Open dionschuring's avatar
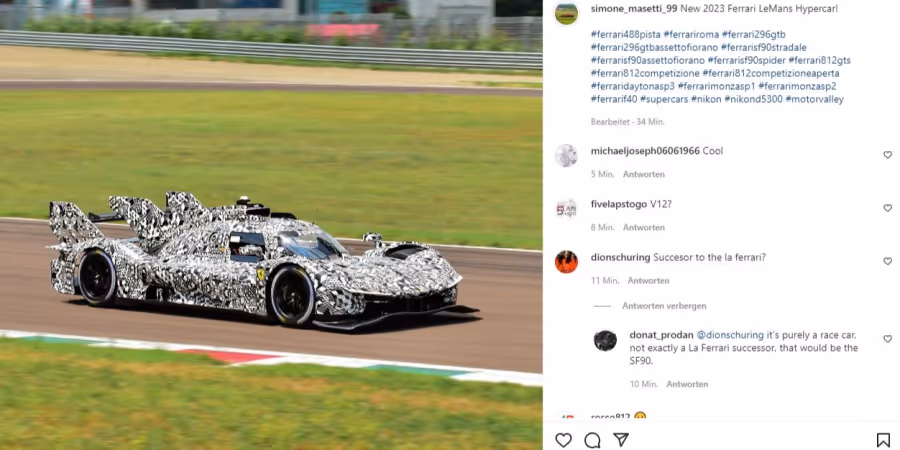The image size is (900, 450). pyautogui.click(x=566, y=262)
